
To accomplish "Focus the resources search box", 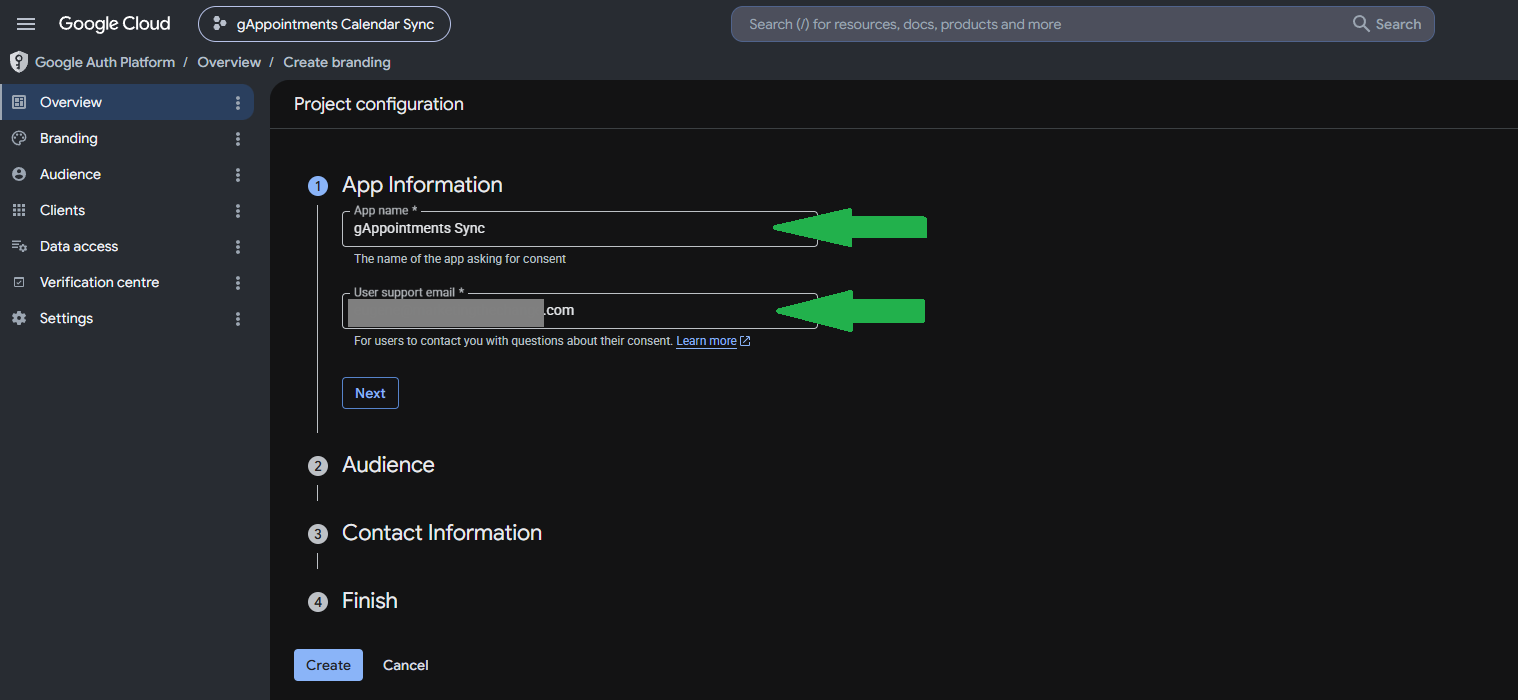I will click(x=1040, y=24).
